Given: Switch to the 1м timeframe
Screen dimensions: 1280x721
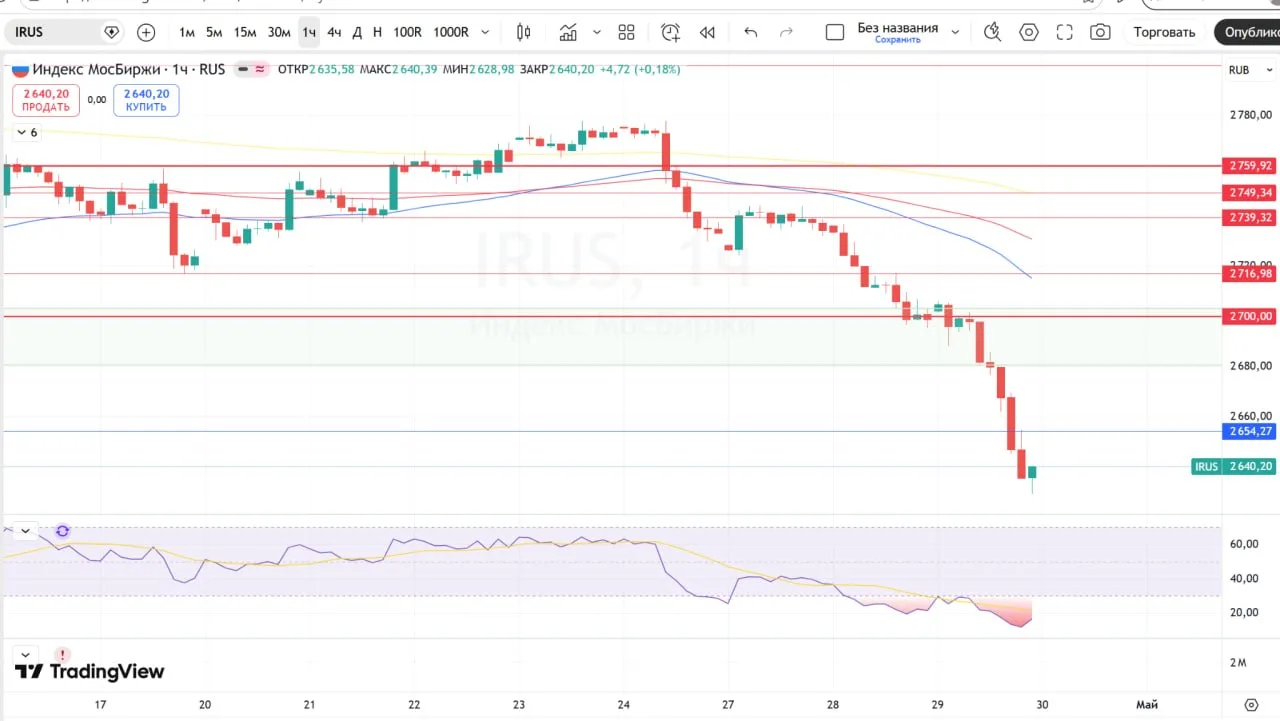Looking at the screenshot, I should click(x=187, y=32).
